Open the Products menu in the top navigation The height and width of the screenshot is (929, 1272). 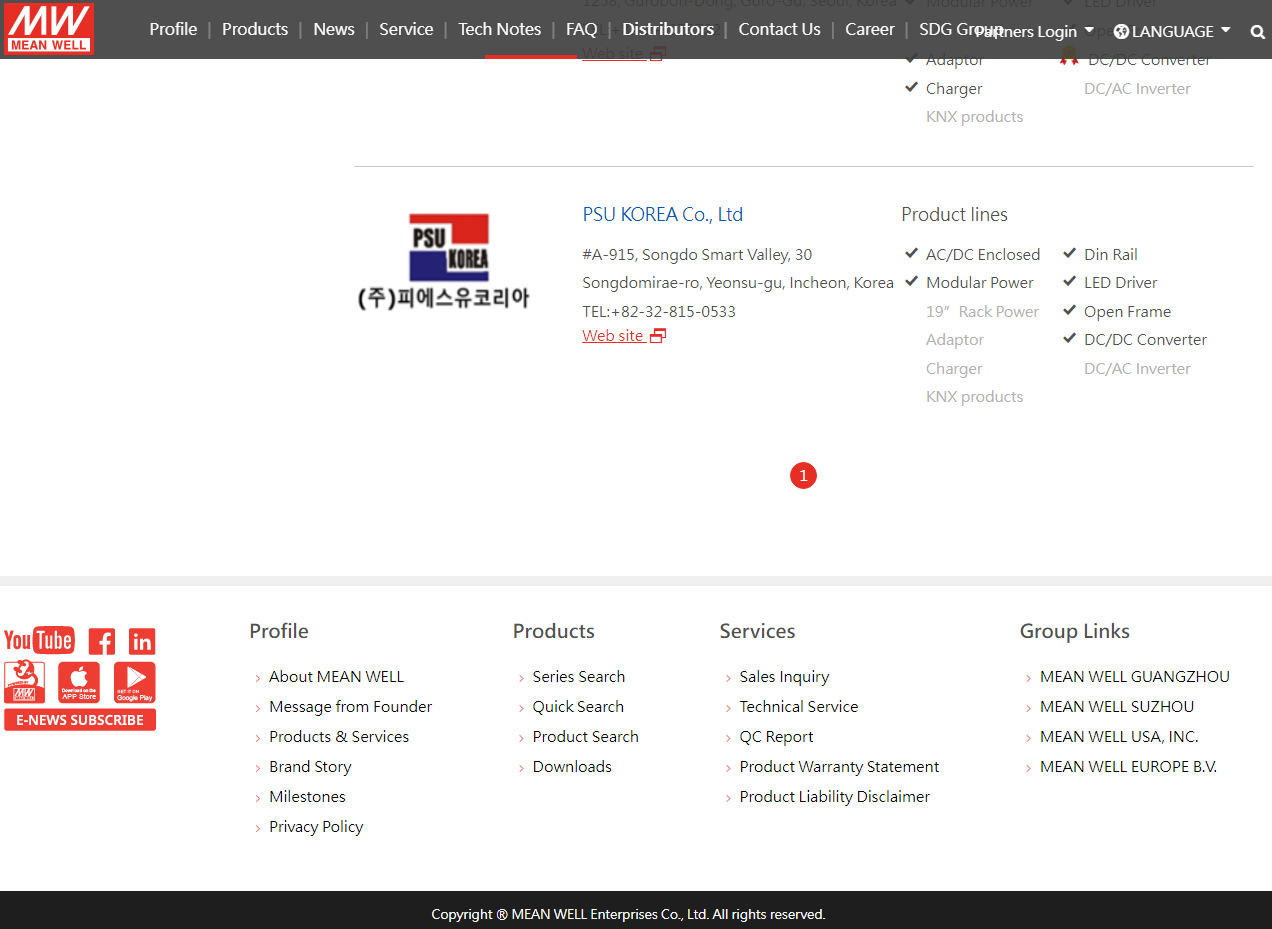[254, 29]
